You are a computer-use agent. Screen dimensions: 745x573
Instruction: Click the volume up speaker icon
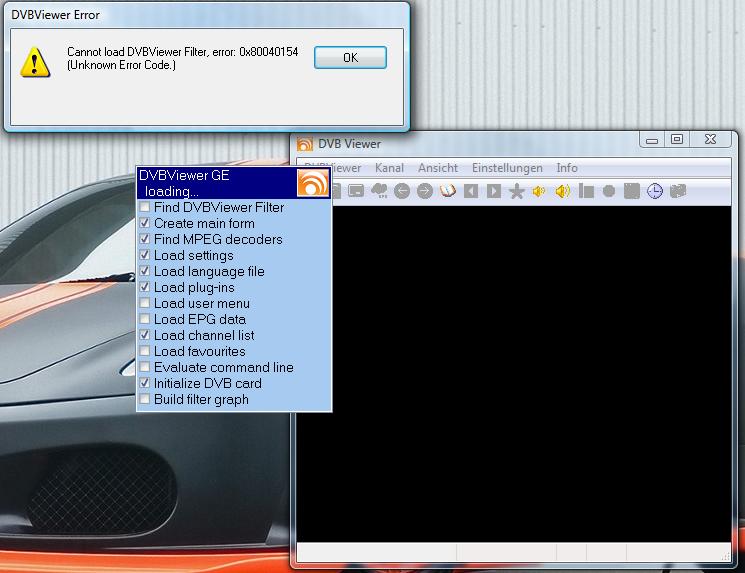[562, 191]
